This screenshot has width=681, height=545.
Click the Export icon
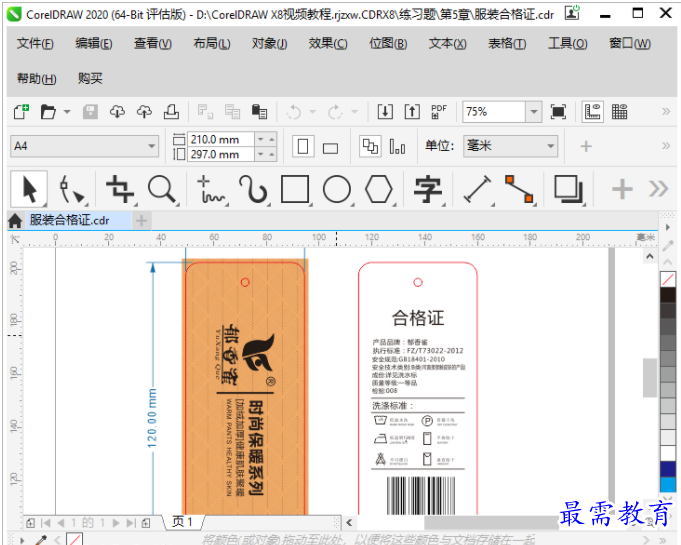412,112
